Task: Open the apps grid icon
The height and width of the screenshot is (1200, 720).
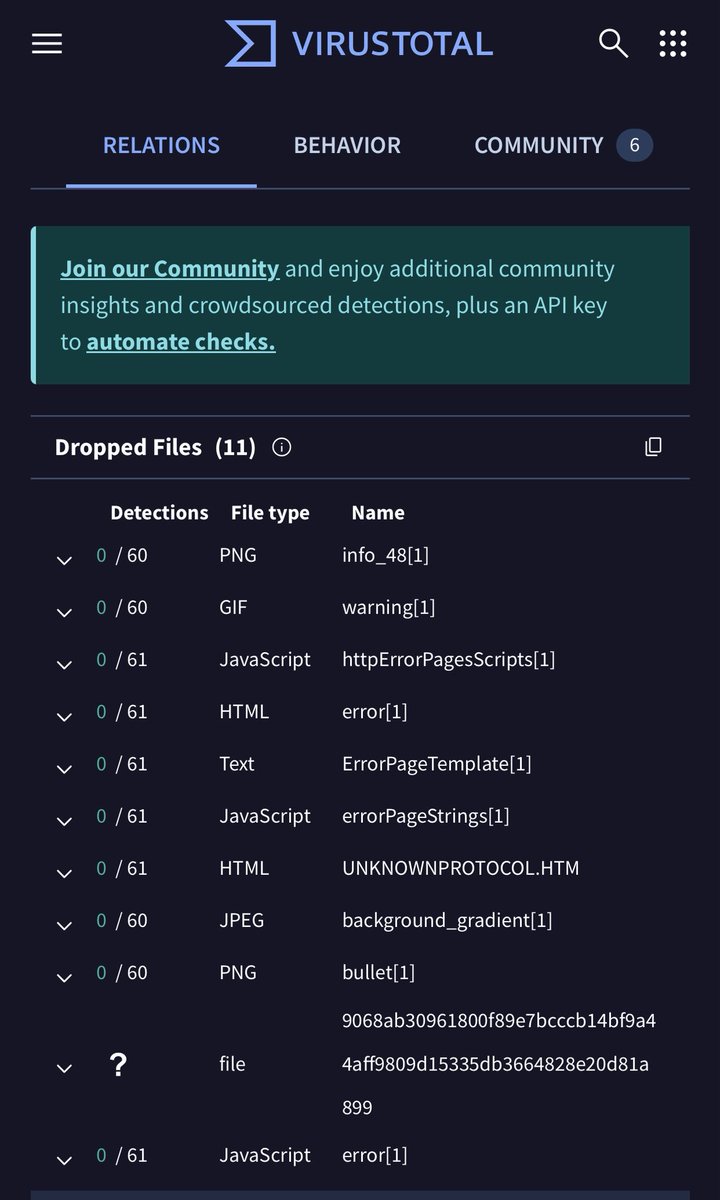Action: [673, 44]
